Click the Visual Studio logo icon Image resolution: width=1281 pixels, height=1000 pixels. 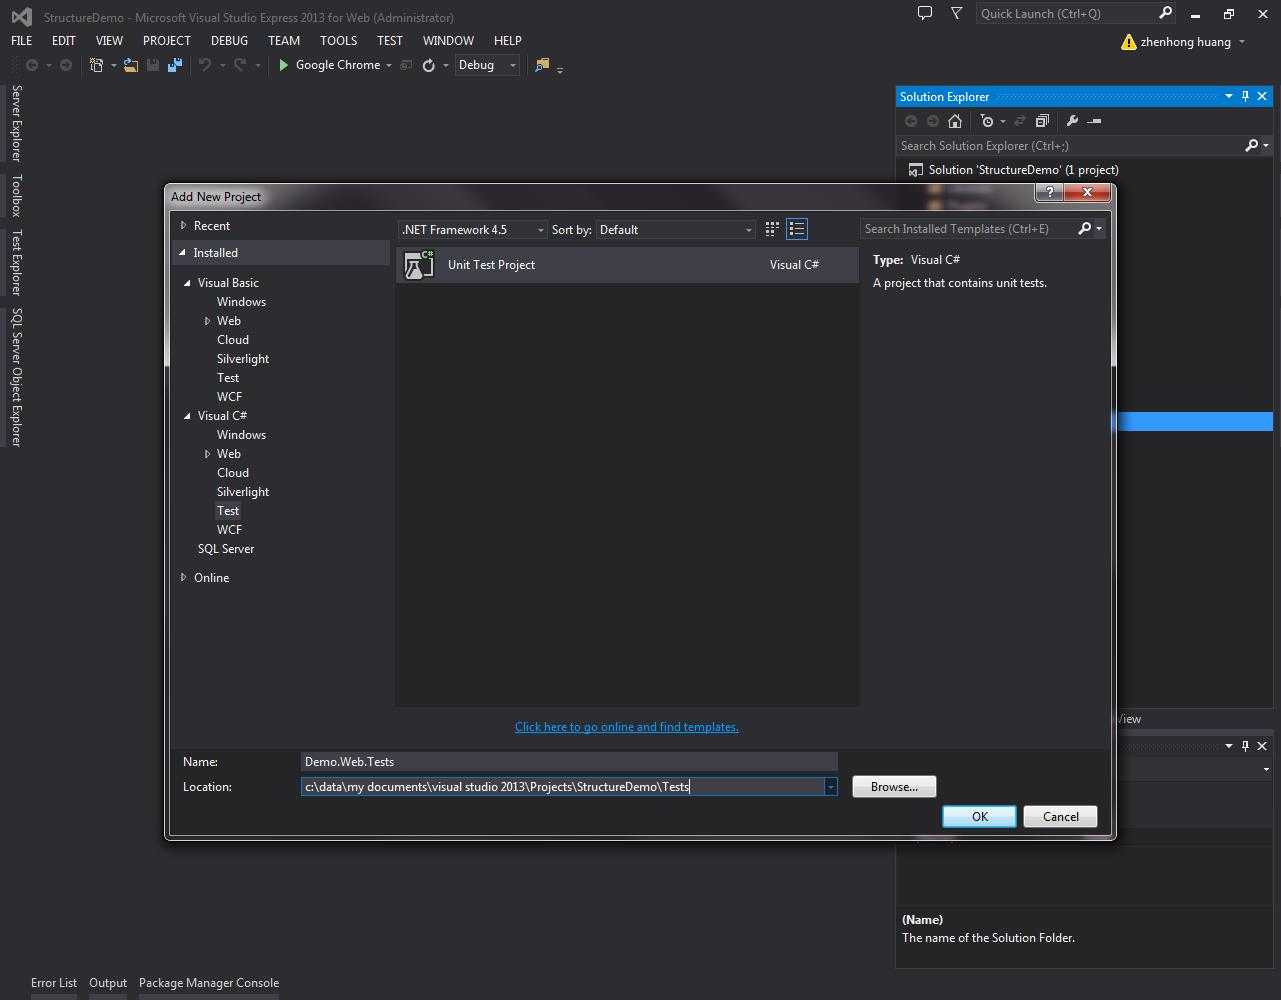tap(21, 17)
